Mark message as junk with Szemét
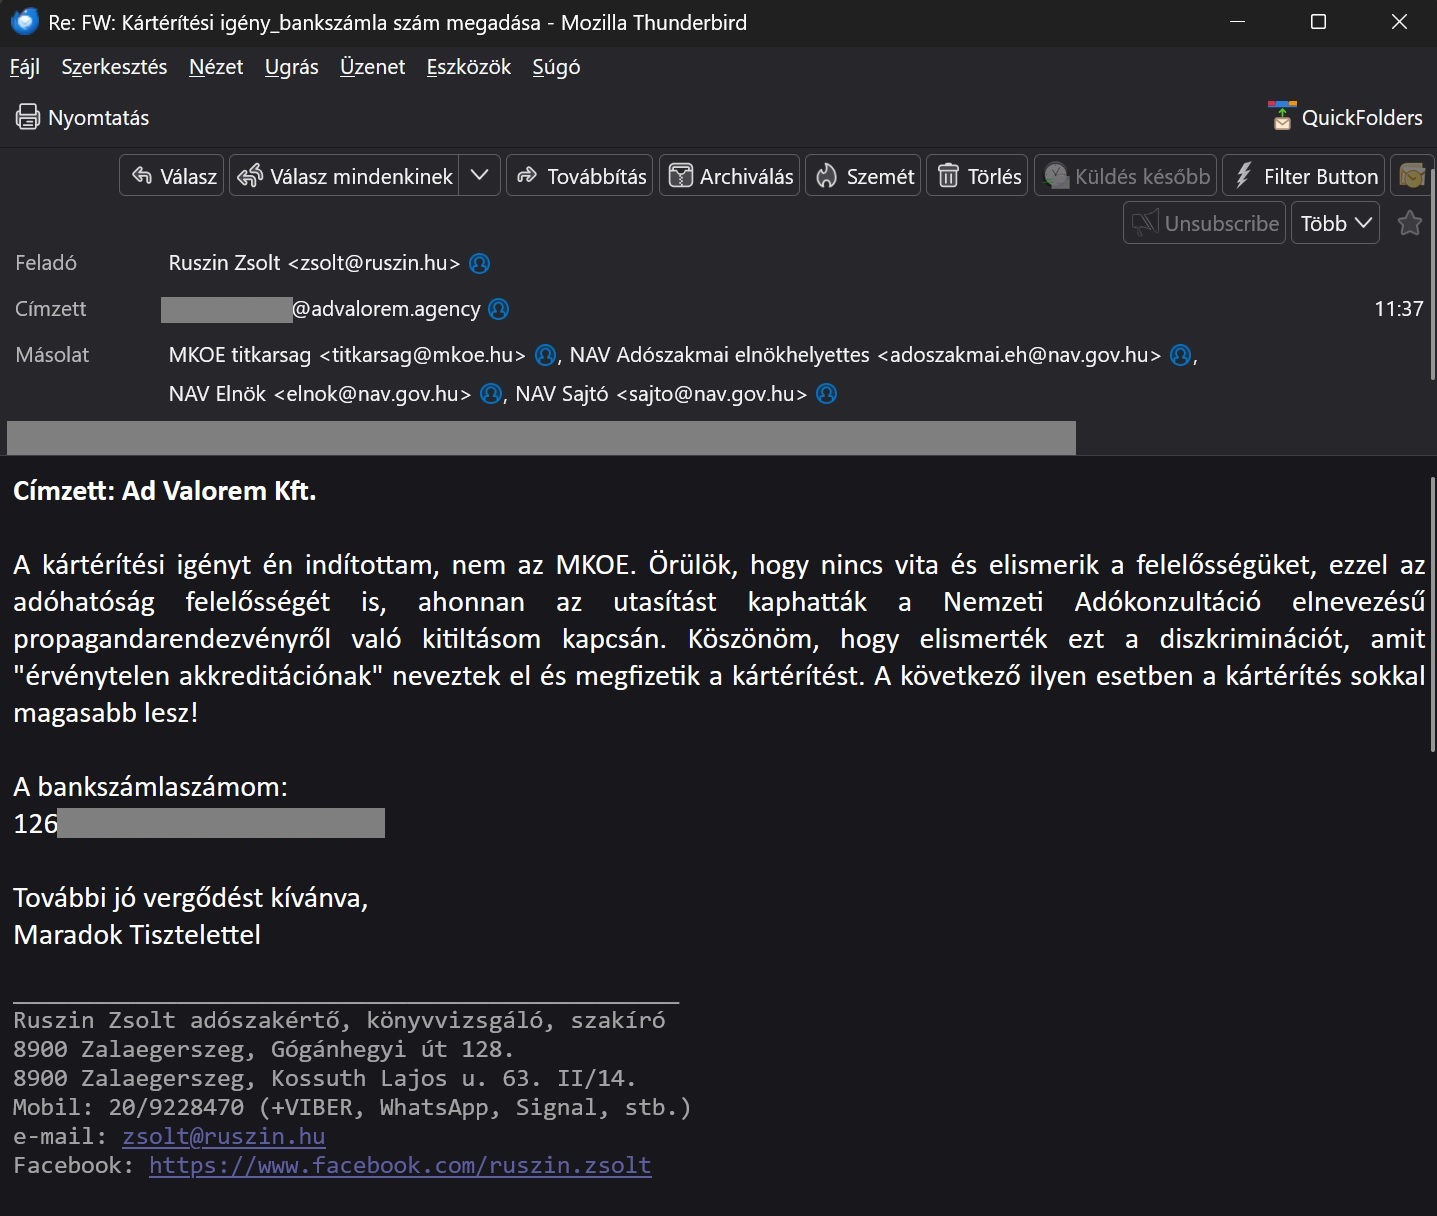Viewport: 1437px width, 1216px height. click(x=864, y=176)
